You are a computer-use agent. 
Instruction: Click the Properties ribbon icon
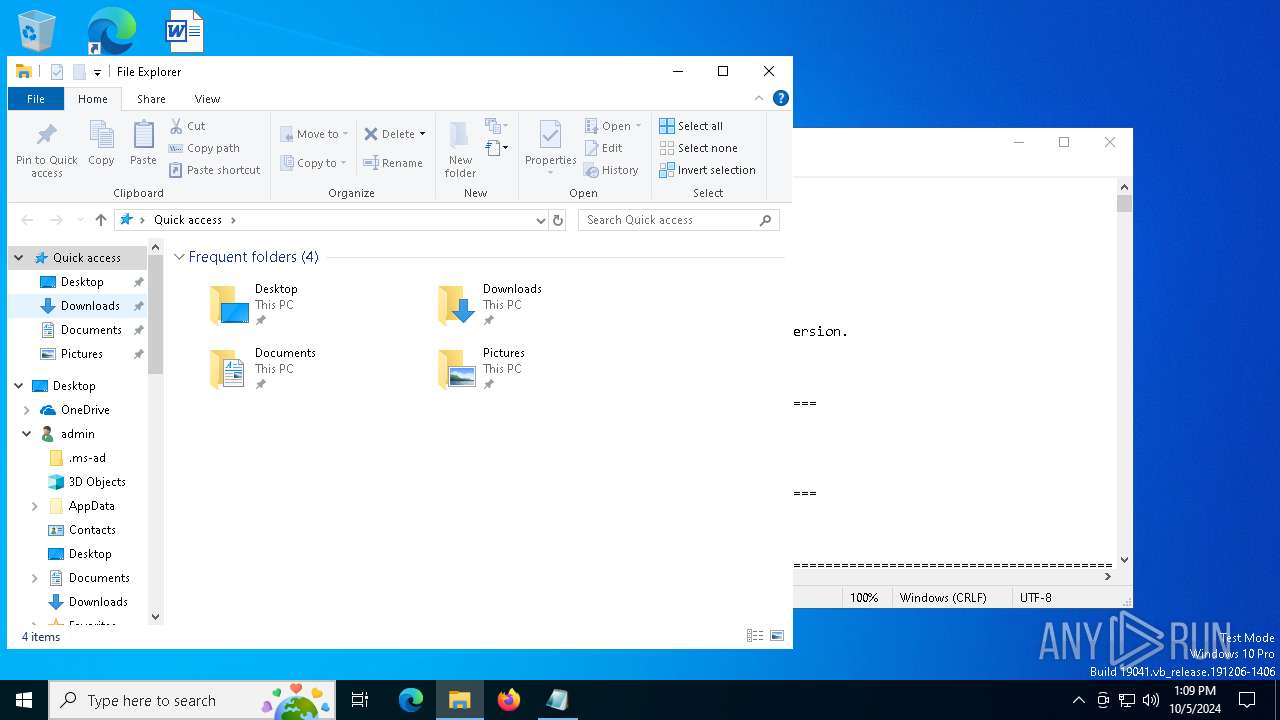[x=550, y=135]
